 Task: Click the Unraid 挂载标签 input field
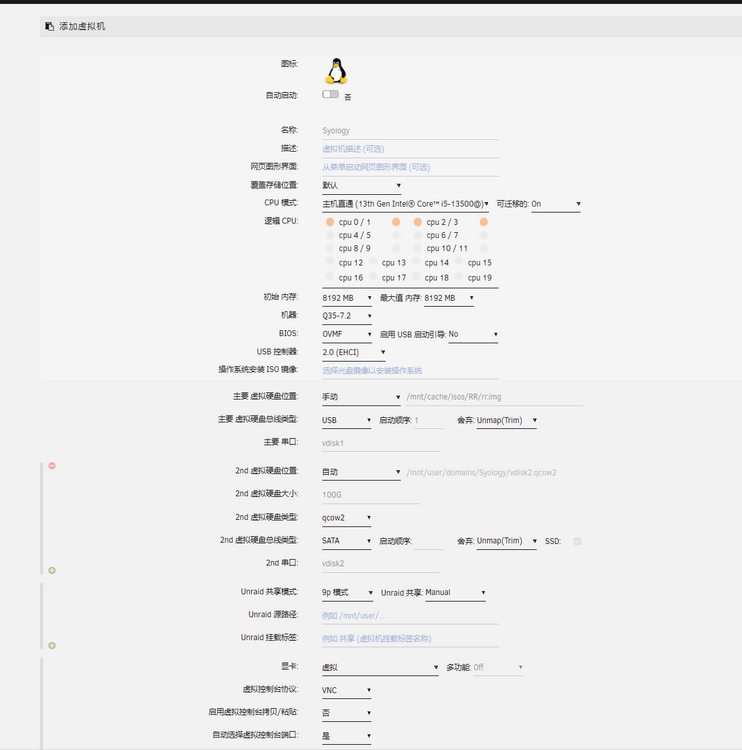click(410, 639)
